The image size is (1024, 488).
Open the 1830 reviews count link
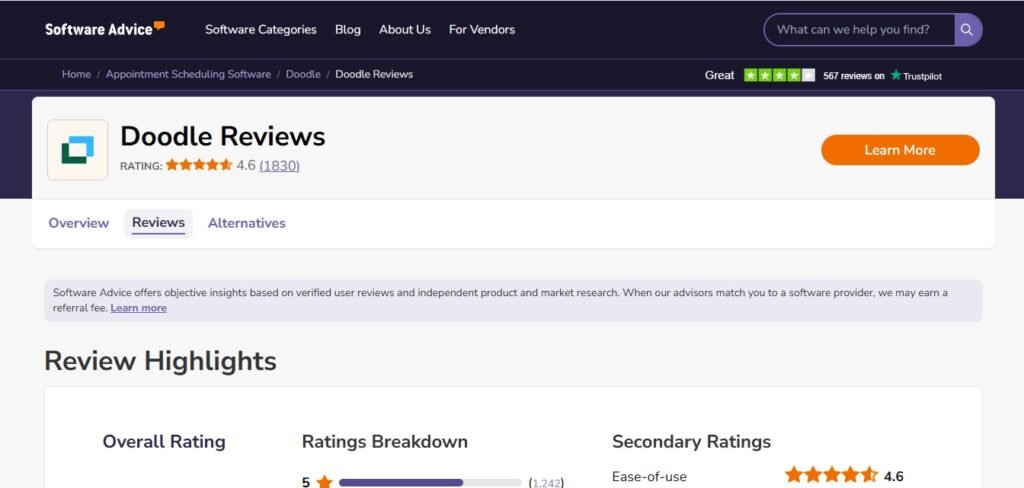tap(280, 165)
